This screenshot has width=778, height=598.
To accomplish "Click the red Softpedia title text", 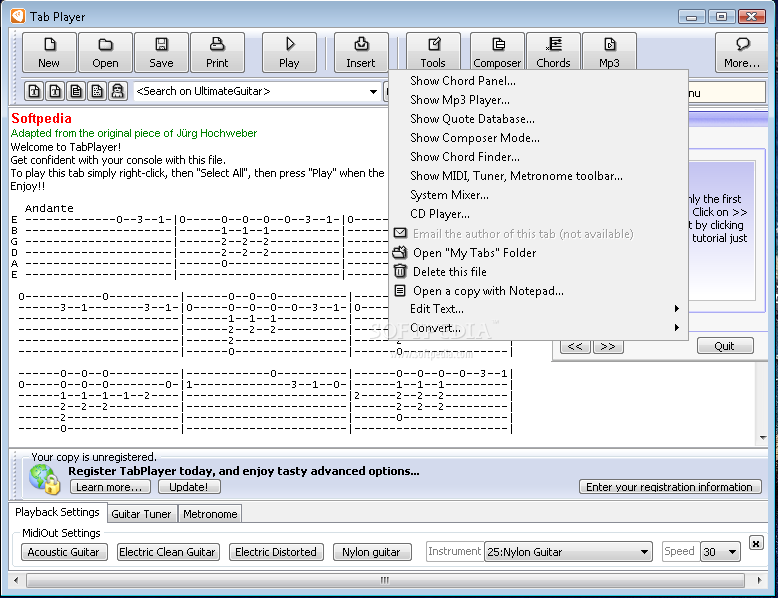I will click(41, 119).
